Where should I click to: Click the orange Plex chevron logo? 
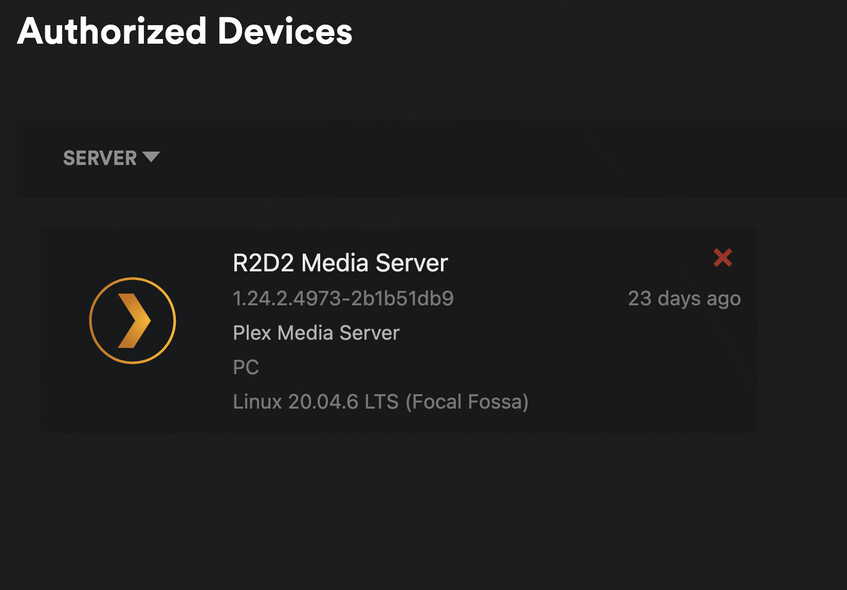133,321
